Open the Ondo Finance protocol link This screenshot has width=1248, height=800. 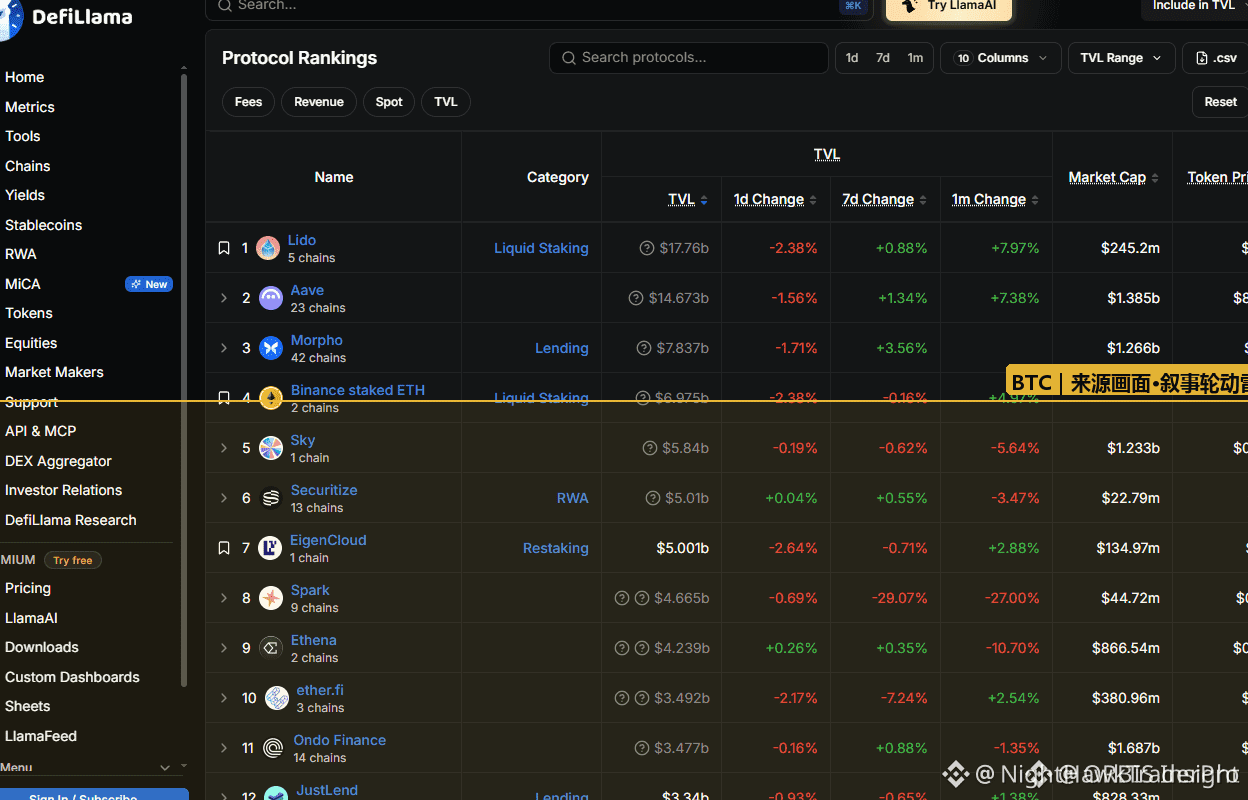pos(340,740)
